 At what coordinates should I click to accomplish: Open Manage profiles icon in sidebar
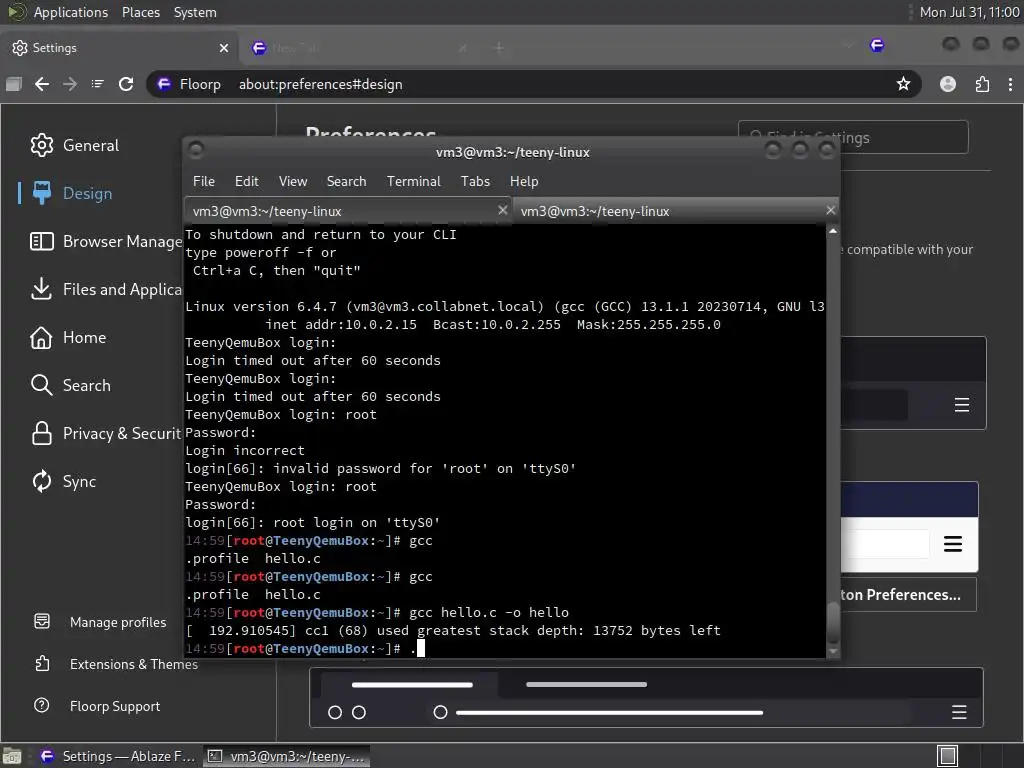[x=42, y=621]
